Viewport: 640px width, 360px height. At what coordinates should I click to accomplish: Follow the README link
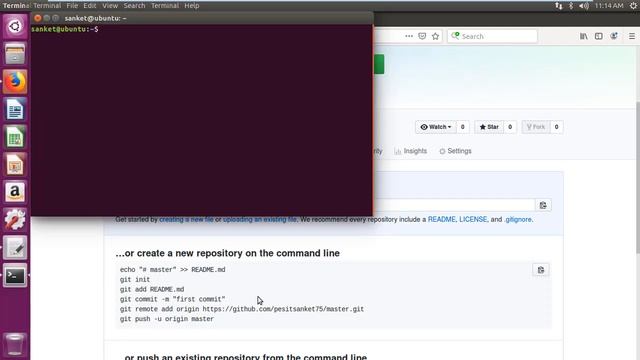pos(441,220)
